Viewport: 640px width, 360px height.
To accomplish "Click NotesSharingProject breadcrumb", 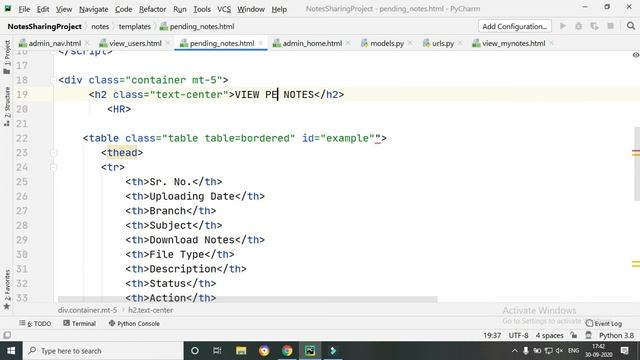I will tap(44, 27).
